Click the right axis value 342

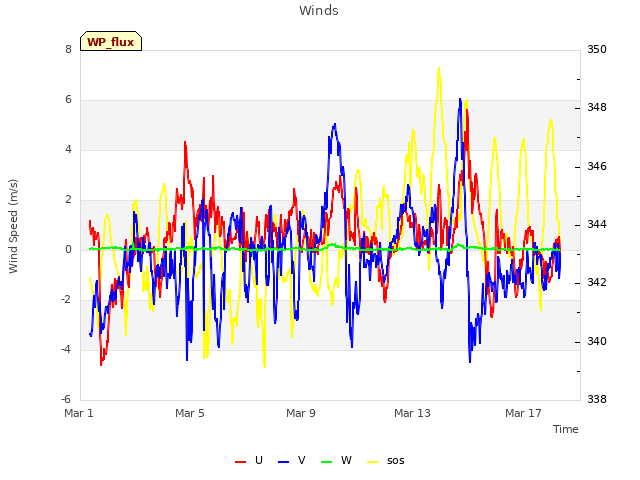click(597, 282)
